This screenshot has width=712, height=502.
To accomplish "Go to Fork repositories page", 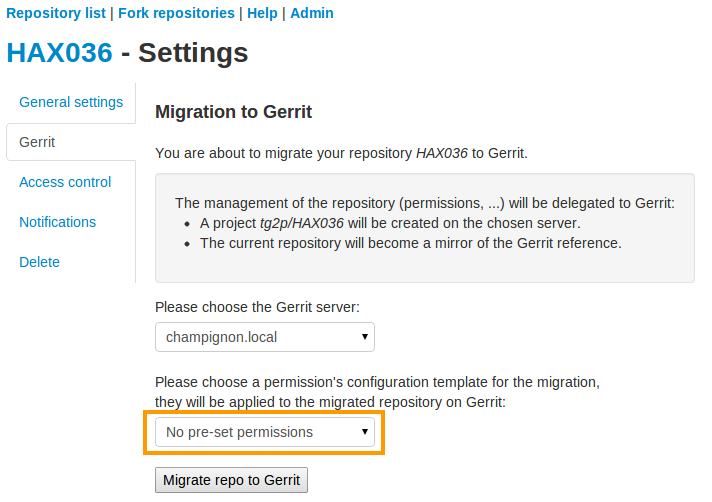I will [176, 13].
